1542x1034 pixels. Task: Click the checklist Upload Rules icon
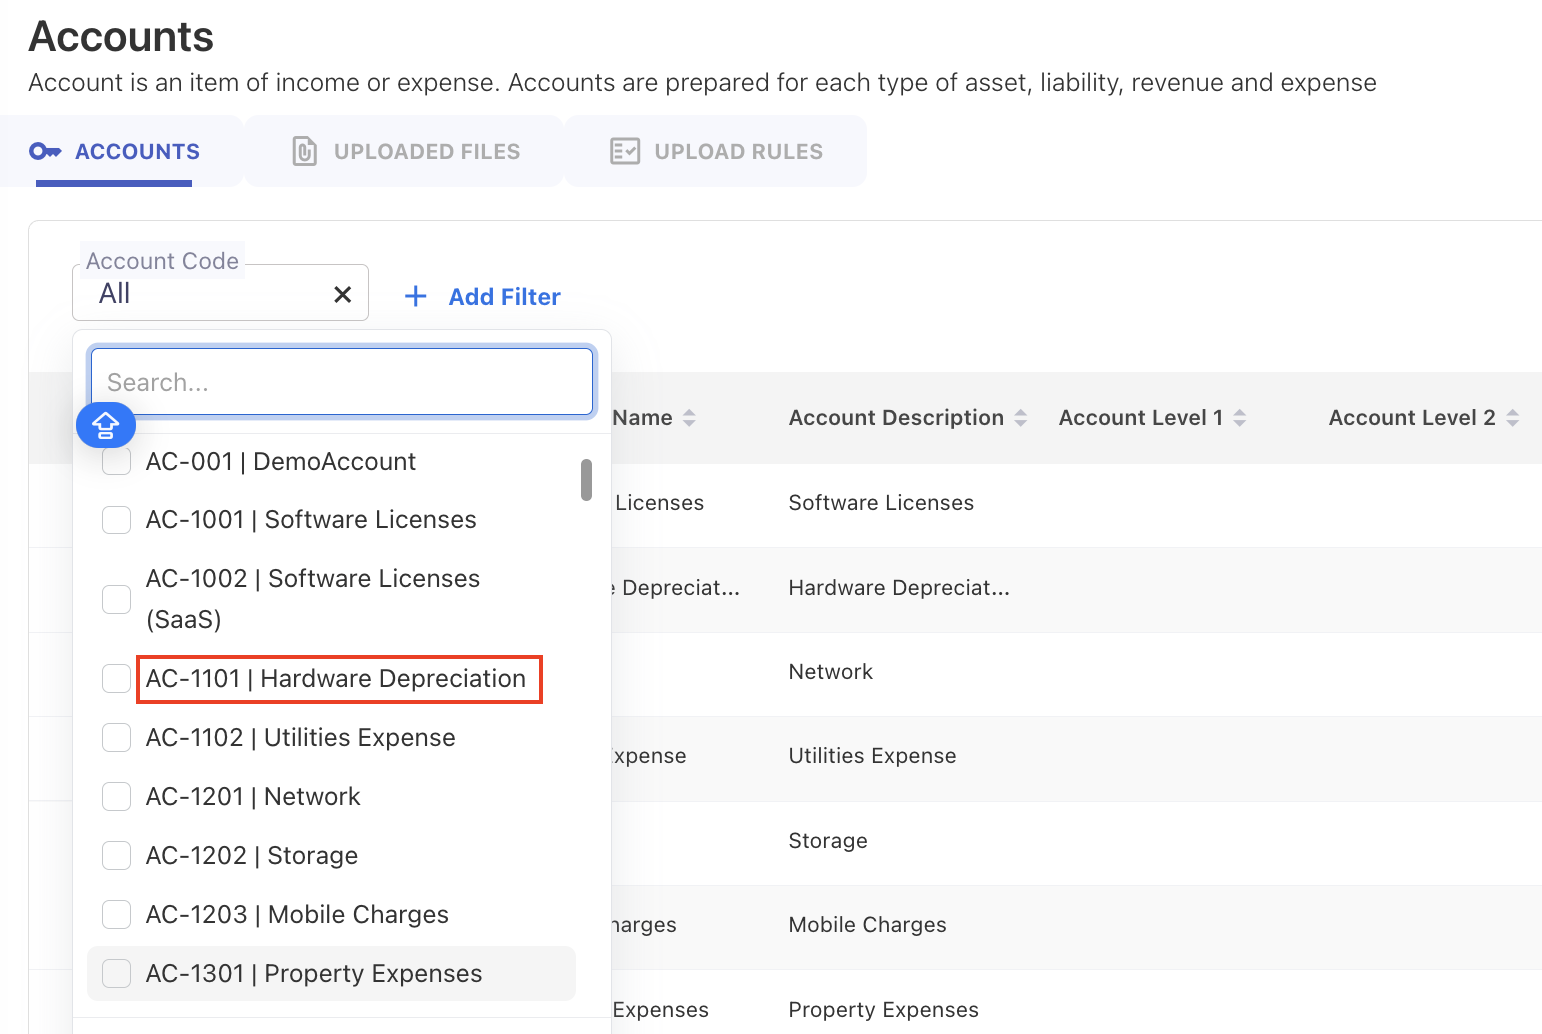[625, 151]
